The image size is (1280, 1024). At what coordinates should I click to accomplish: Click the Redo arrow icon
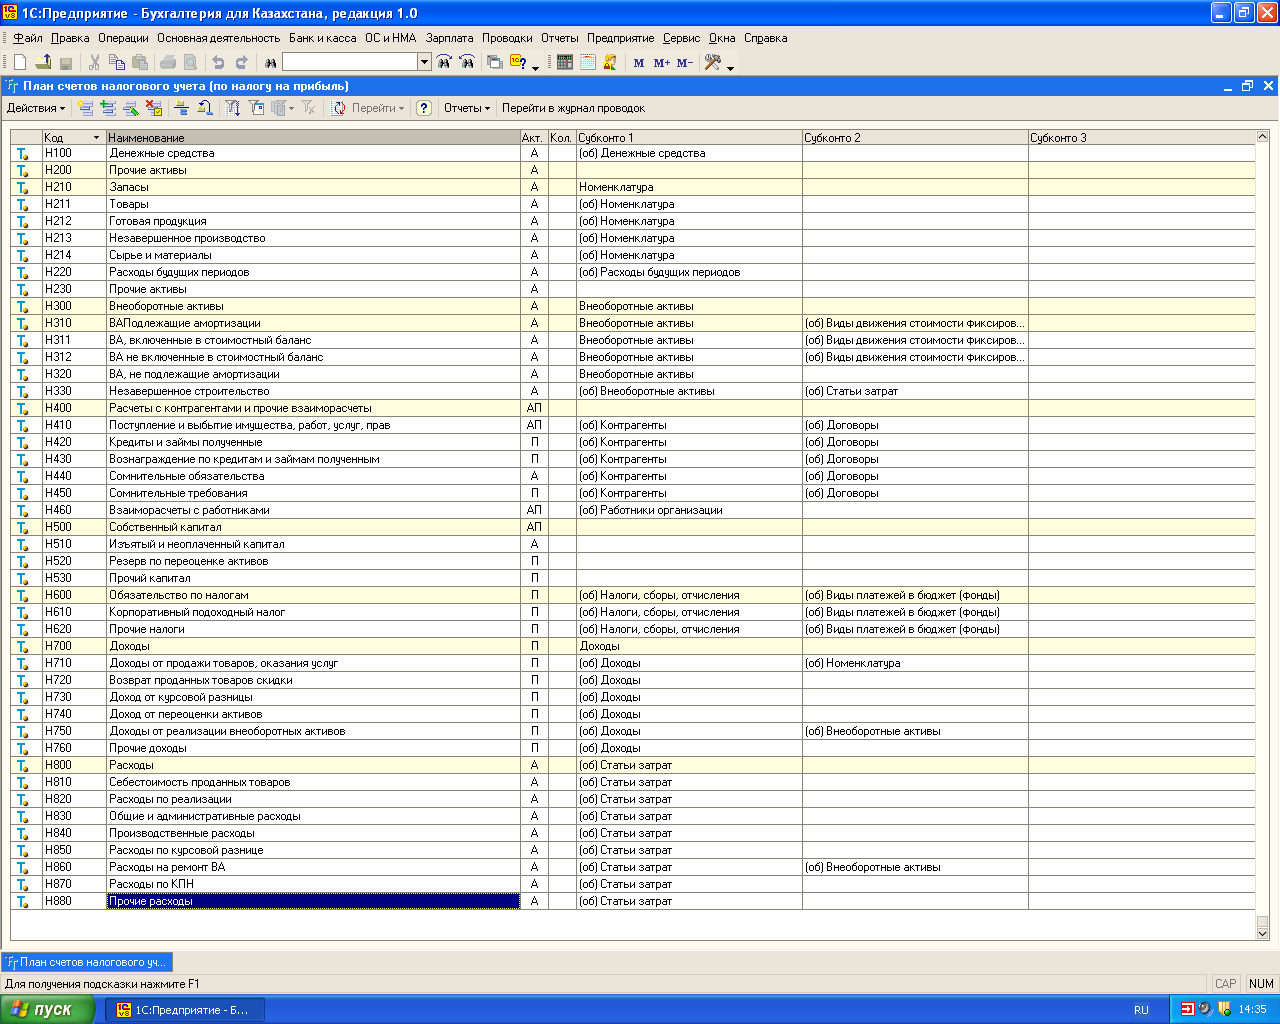point(241,62)
